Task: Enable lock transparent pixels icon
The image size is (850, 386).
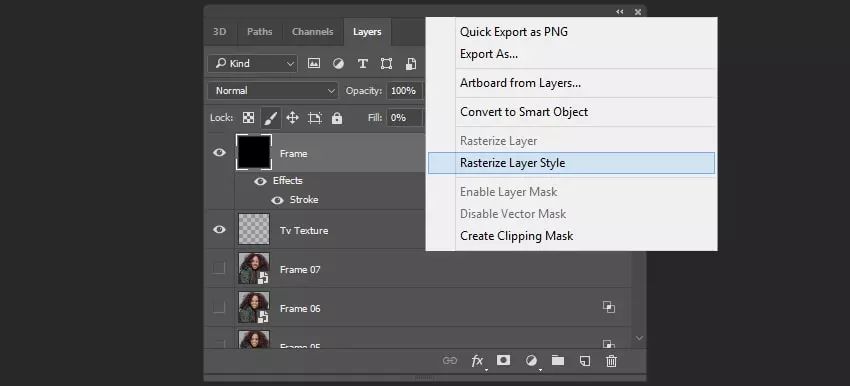Action: [x=248, y=118]
